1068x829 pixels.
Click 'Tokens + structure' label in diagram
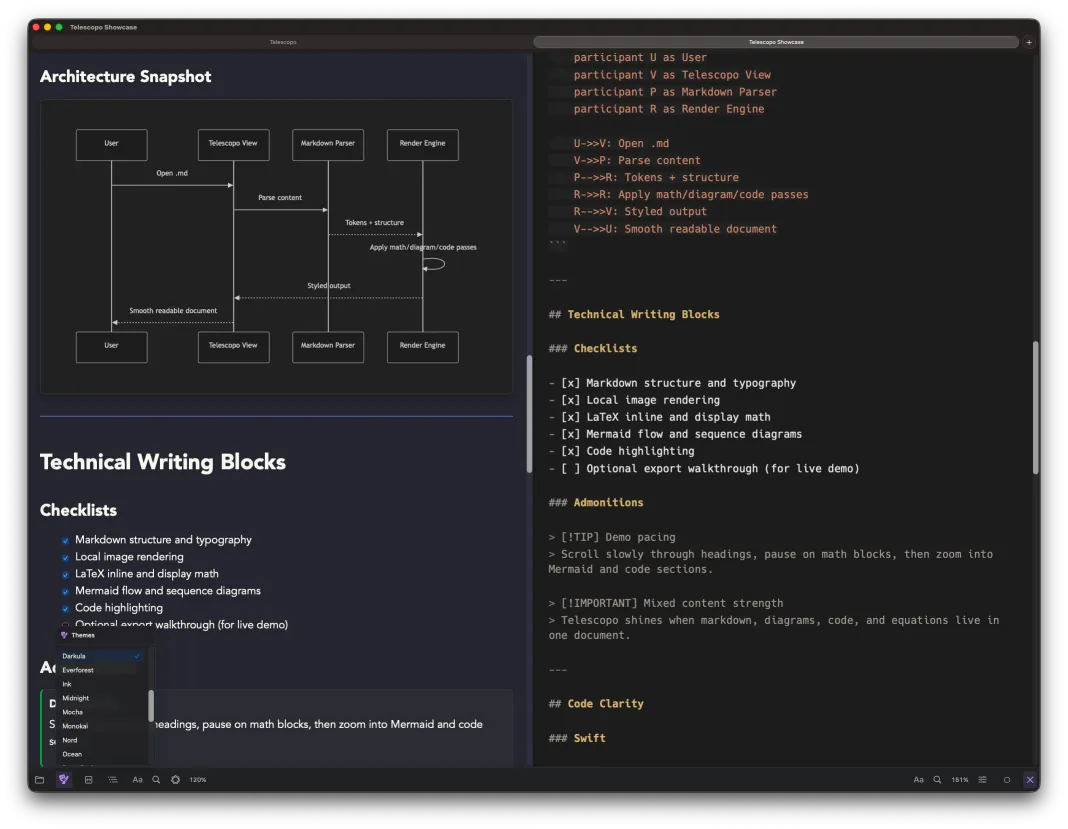pyautogui.click(x=375, y=223)
